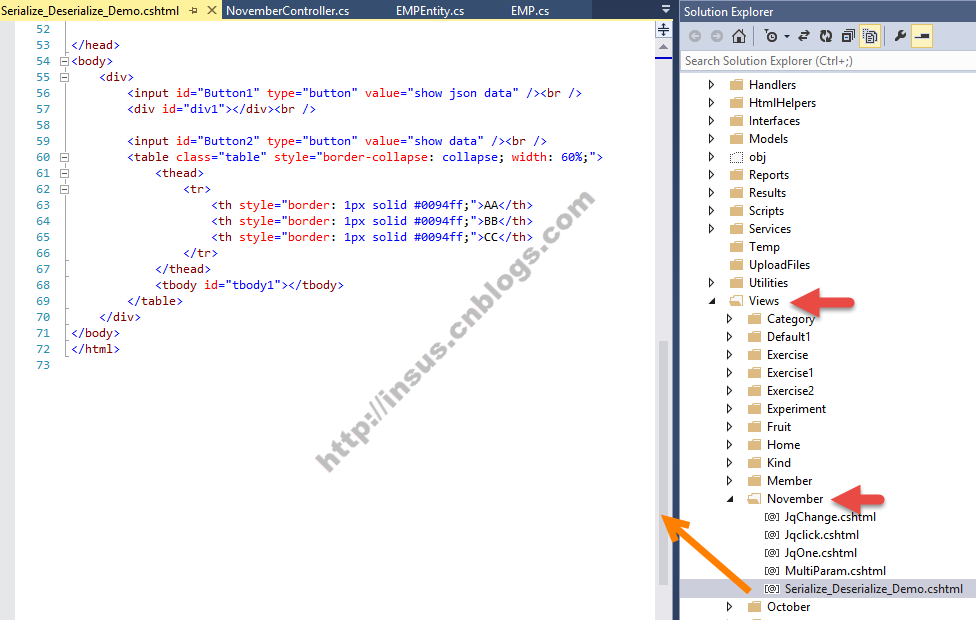Viewport: 976px width, 620px height.
Task: Click the Services folder icon
Action: 736,229
